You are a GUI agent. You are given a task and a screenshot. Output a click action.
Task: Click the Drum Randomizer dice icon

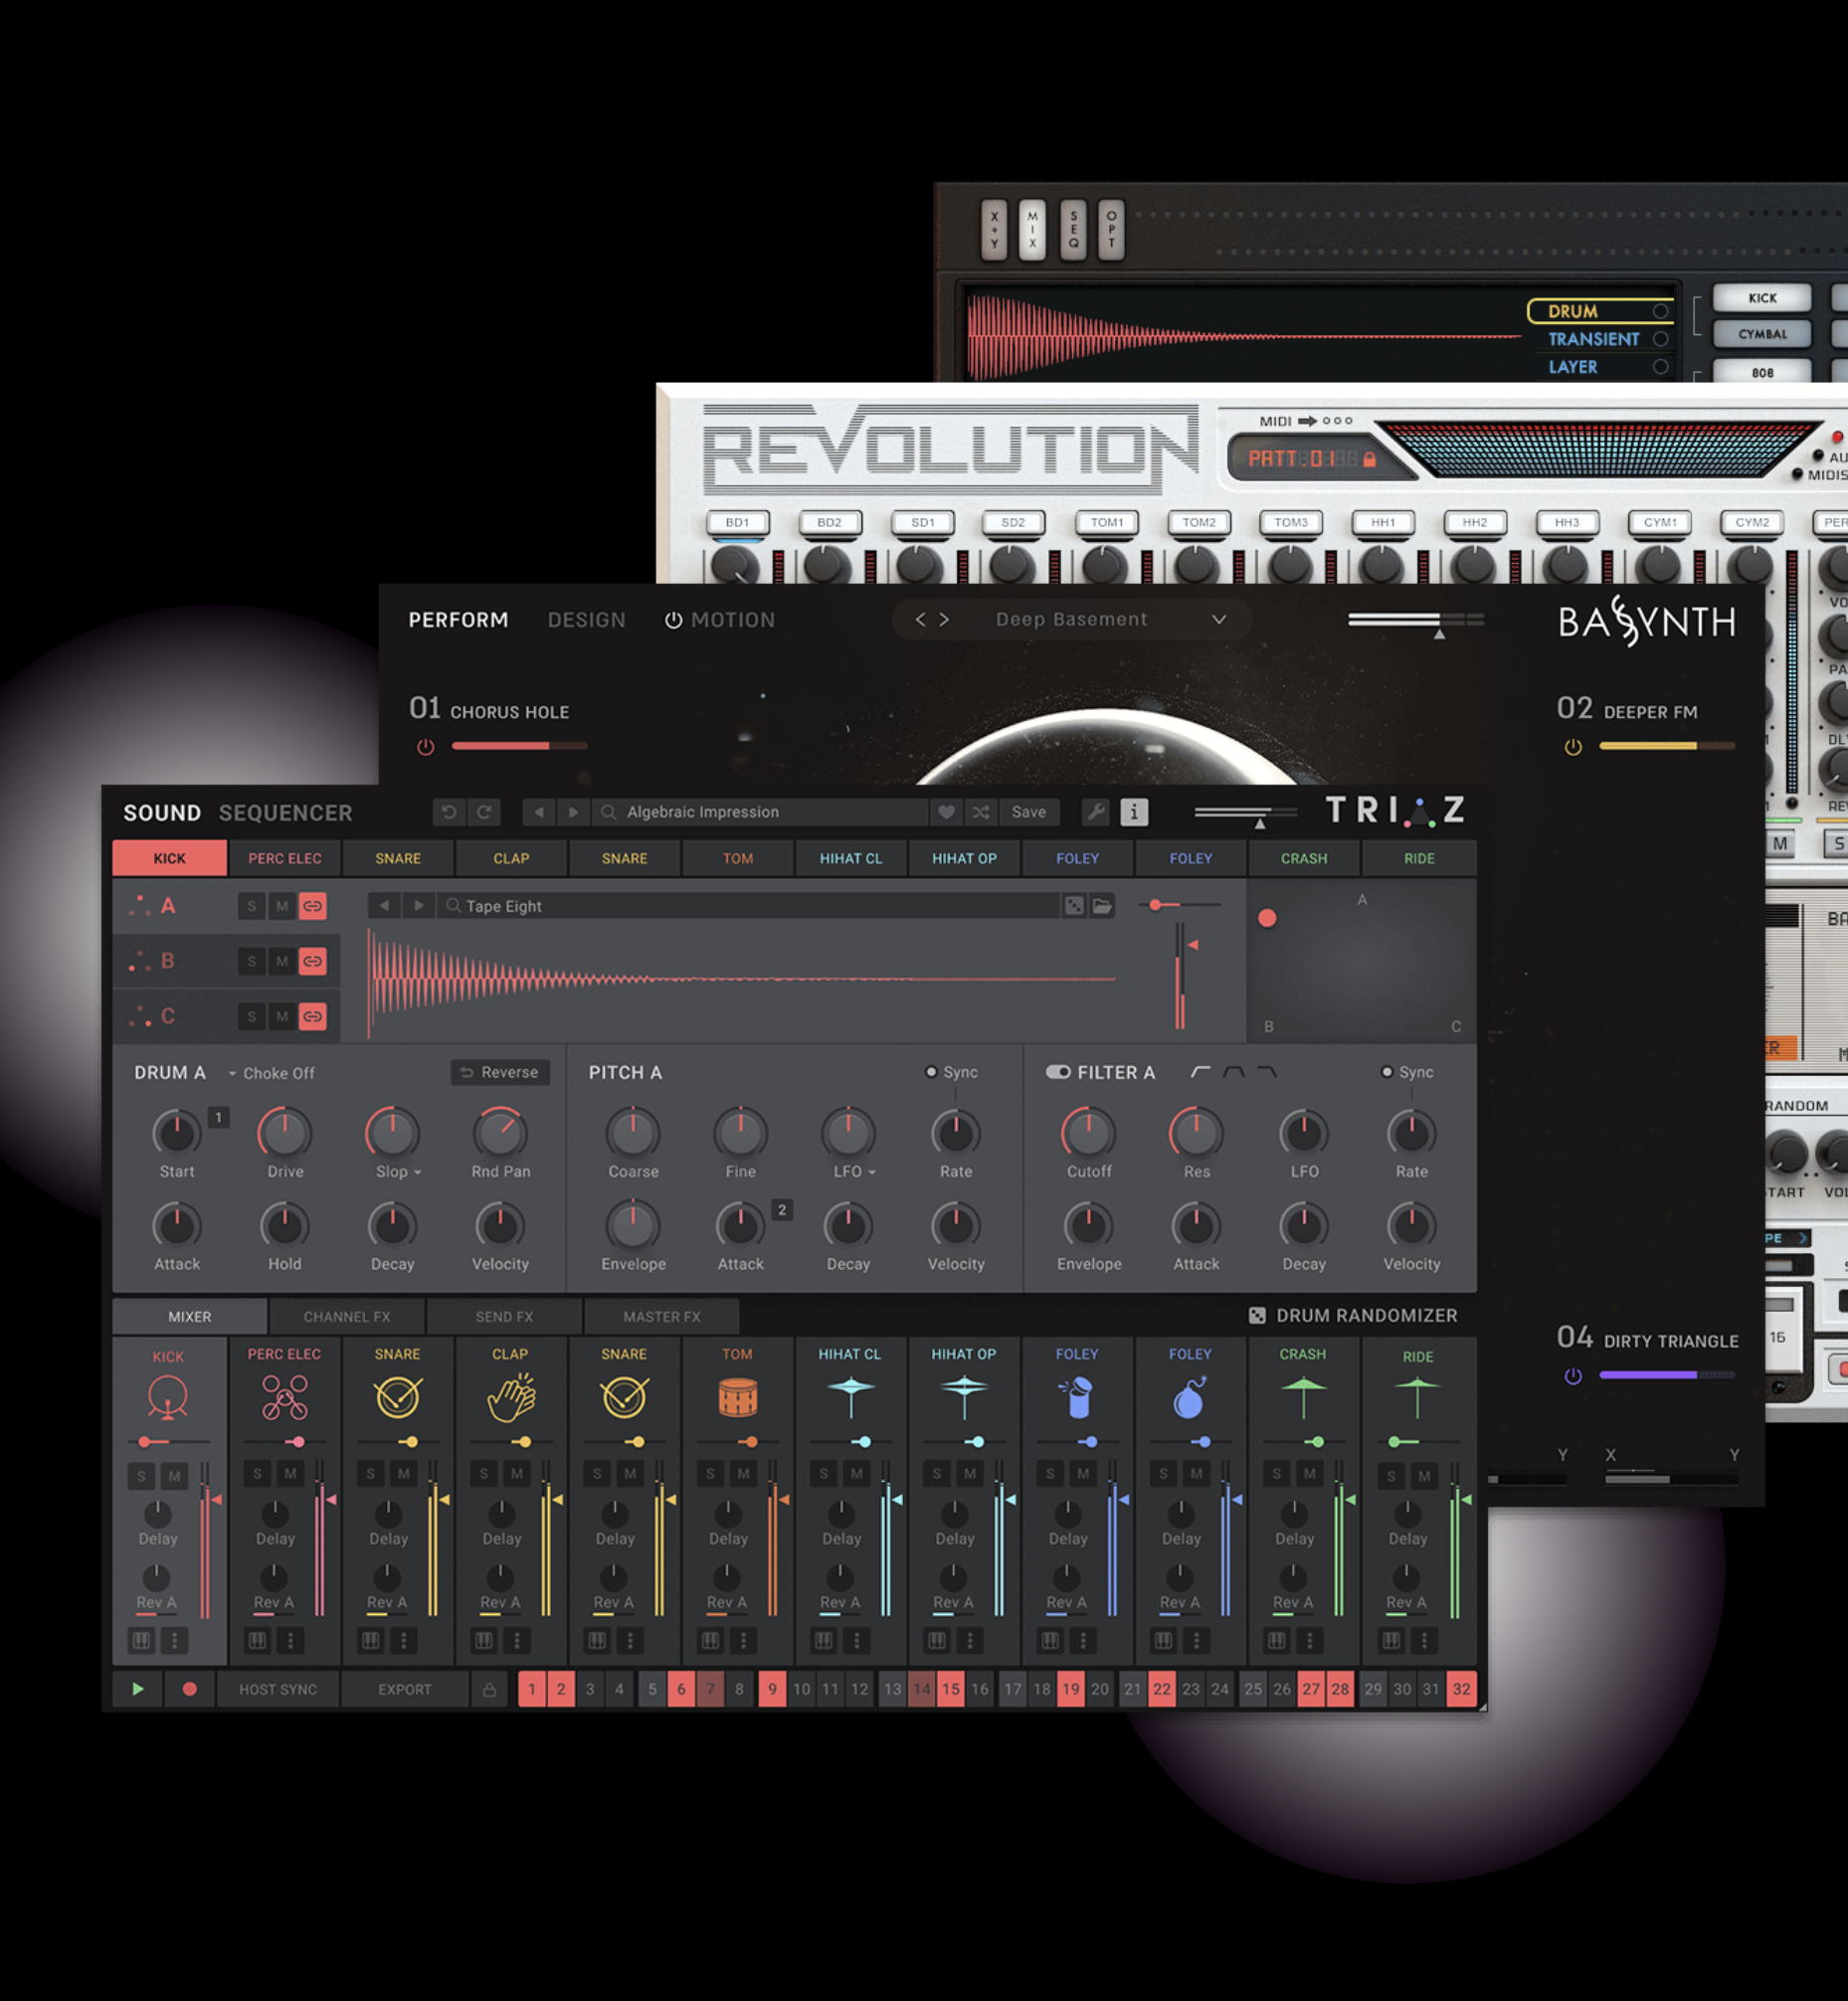1257,1315
